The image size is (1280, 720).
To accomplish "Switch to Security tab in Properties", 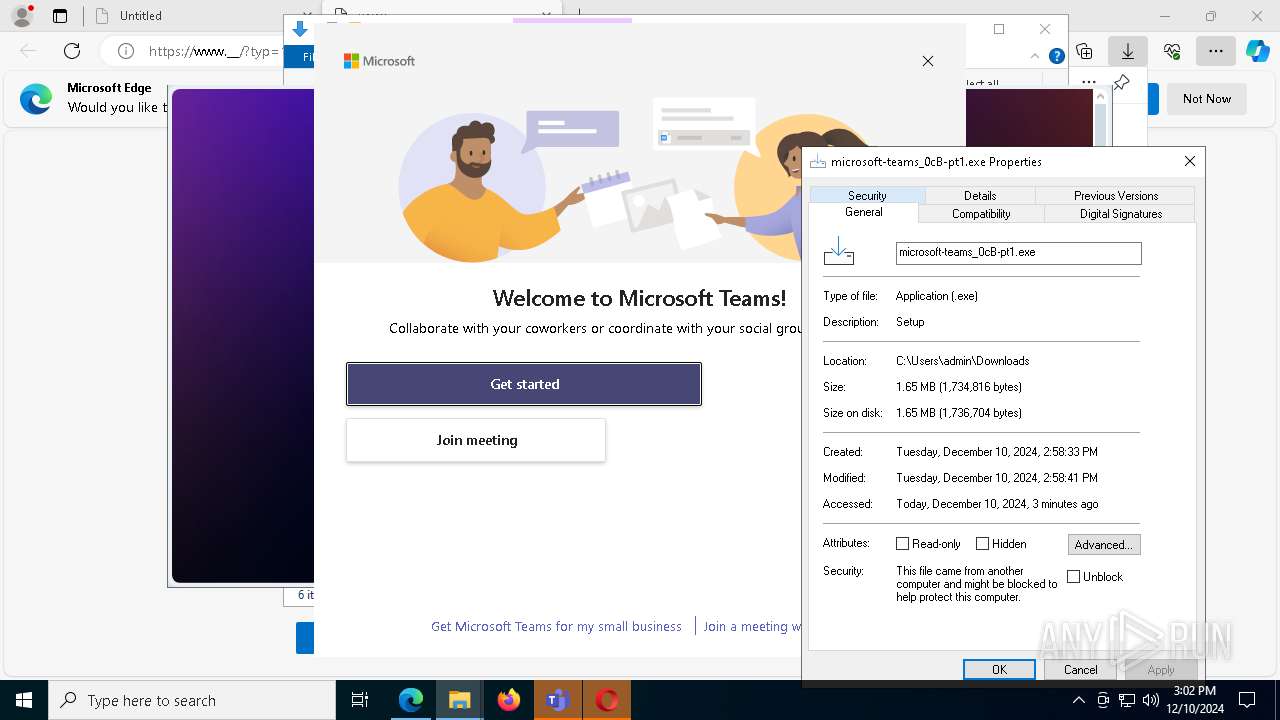I will coord(867,196).
